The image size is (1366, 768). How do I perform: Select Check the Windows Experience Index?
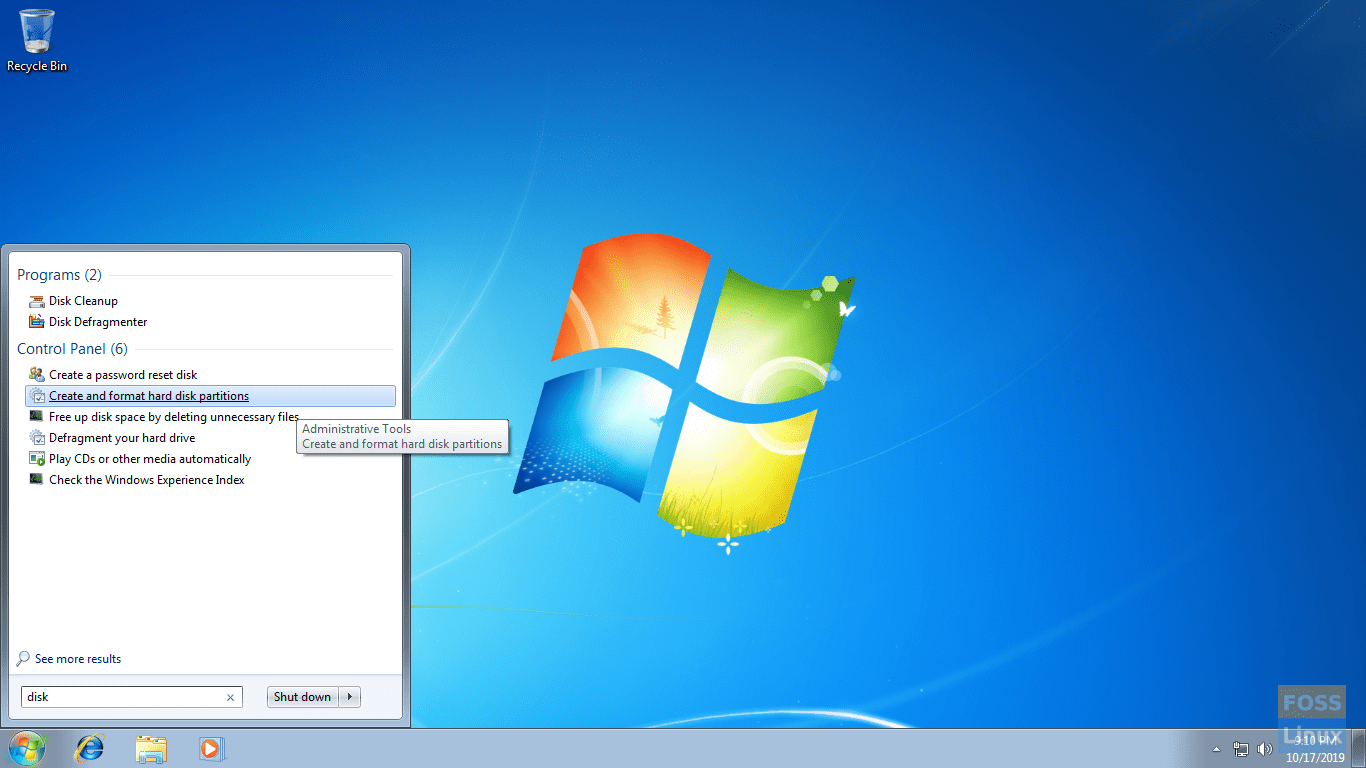[146, 479]
